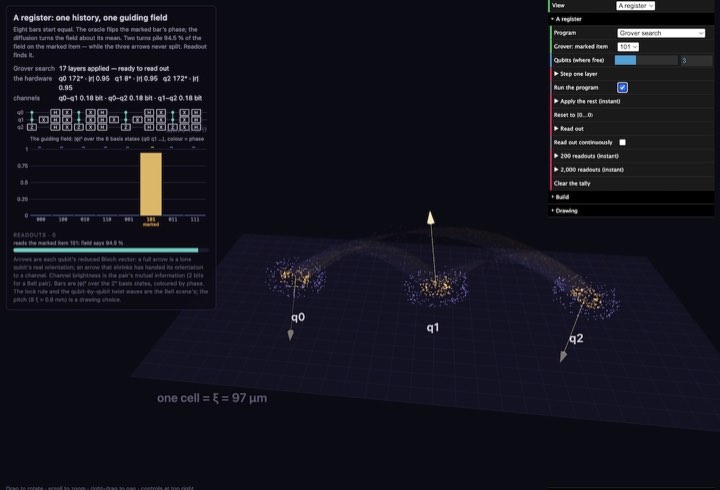
Task: Open the View dropdown showing A register
Action: 635,6
